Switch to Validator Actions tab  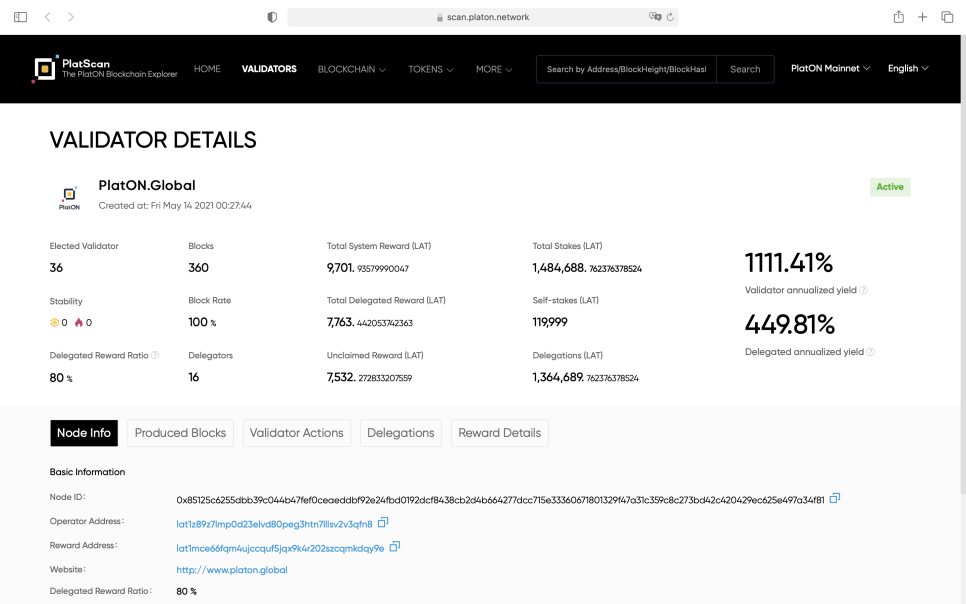(297, 433)
